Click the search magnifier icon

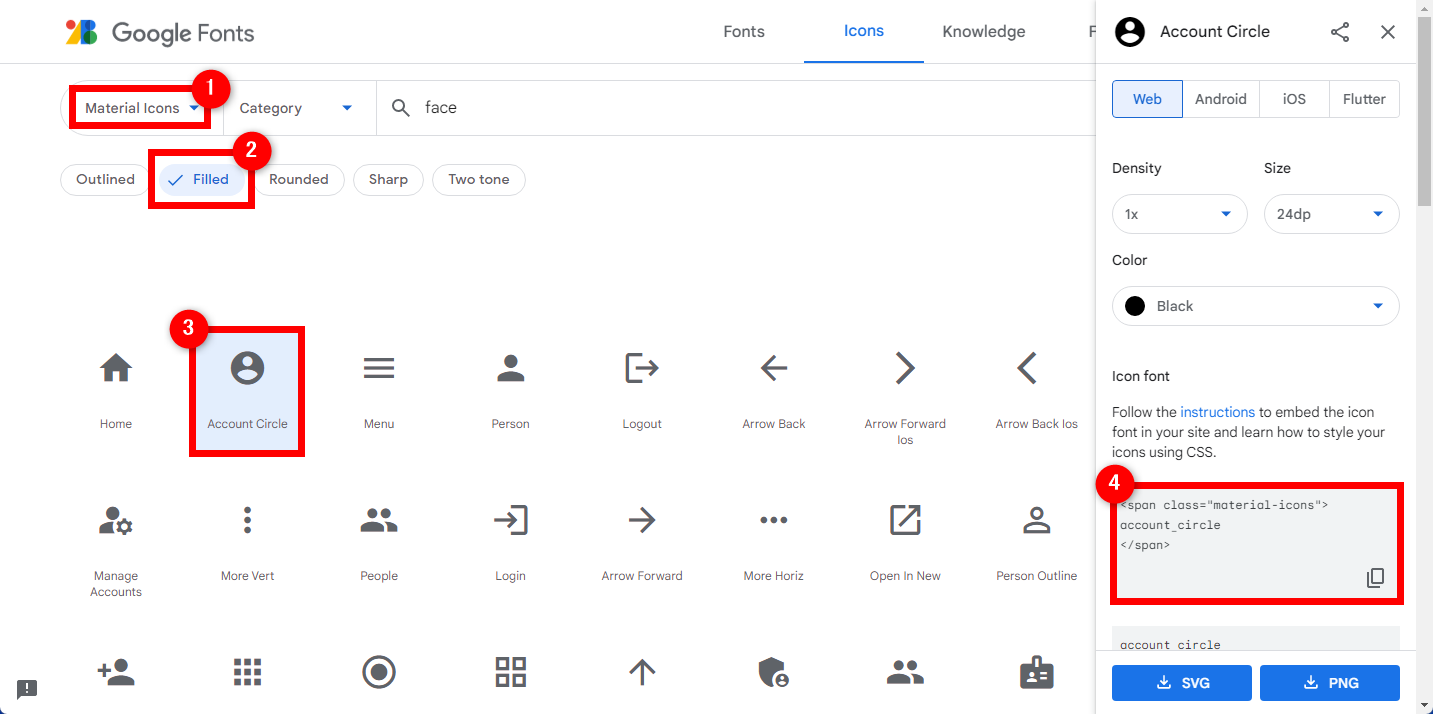[x=401, y=108]
